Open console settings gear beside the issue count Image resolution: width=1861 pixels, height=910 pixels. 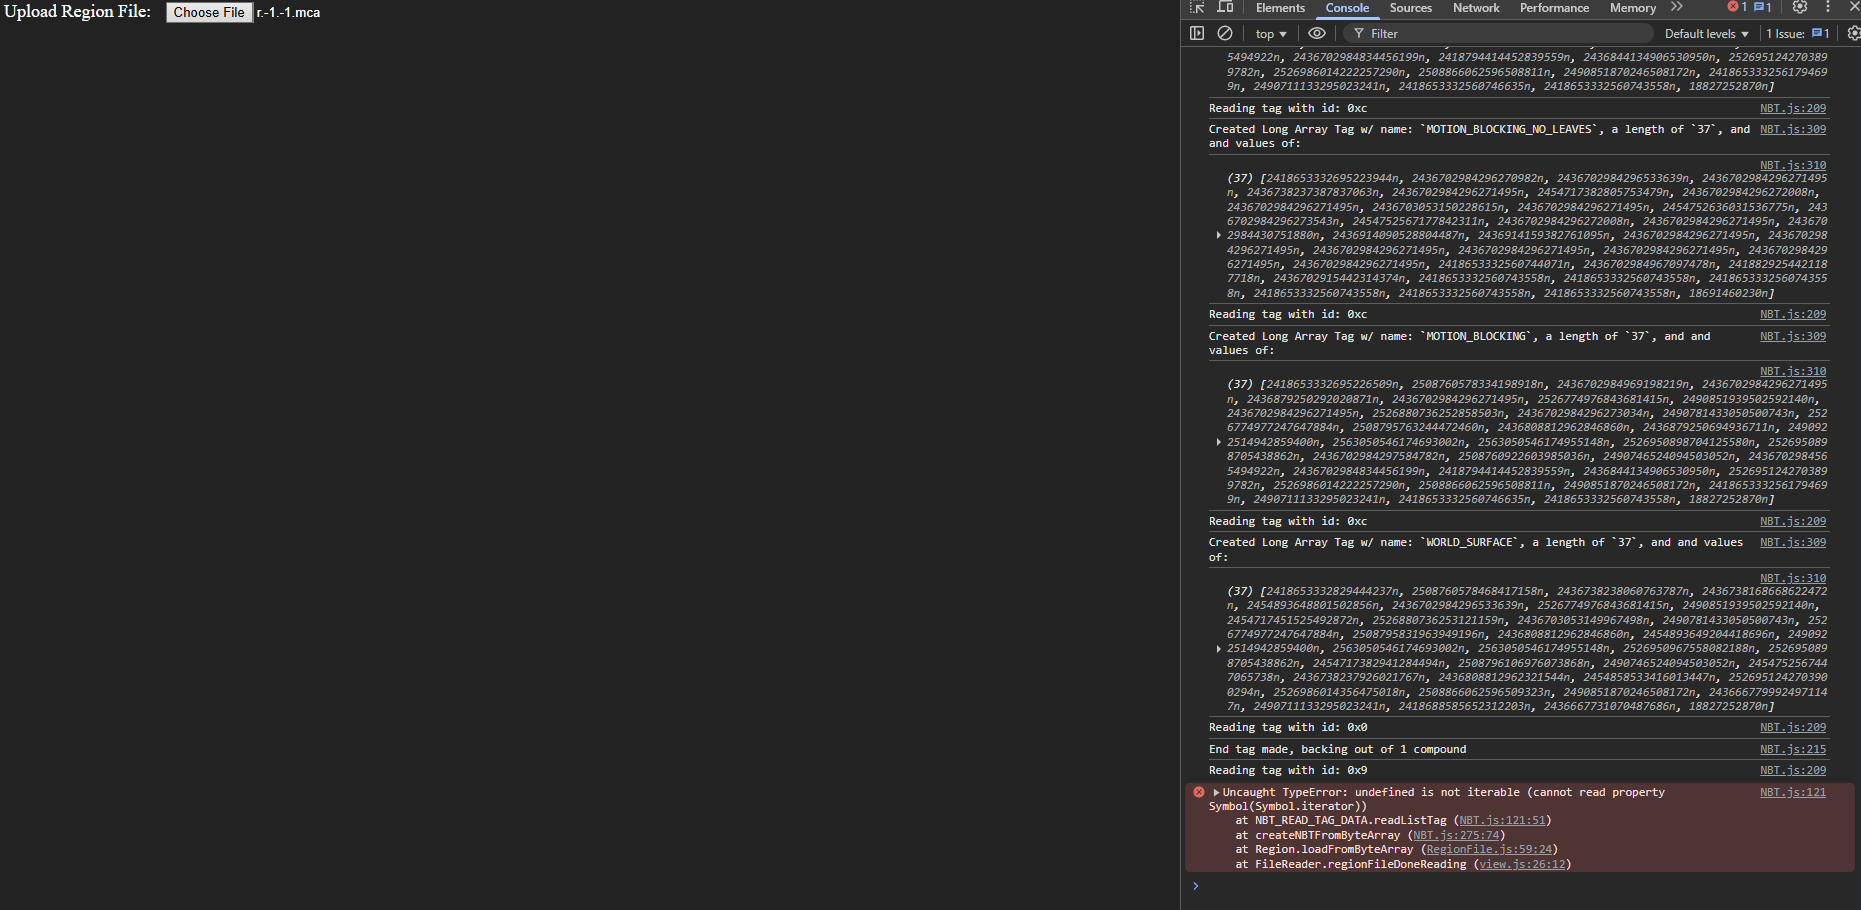[x=1853, y=34]
